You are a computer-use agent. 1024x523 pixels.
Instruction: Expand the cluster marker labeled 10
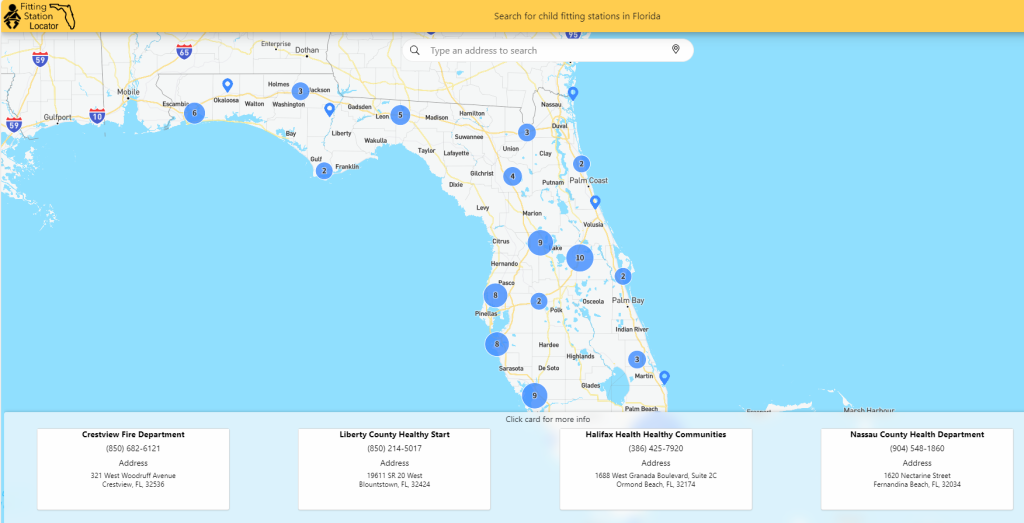[579, 258]
